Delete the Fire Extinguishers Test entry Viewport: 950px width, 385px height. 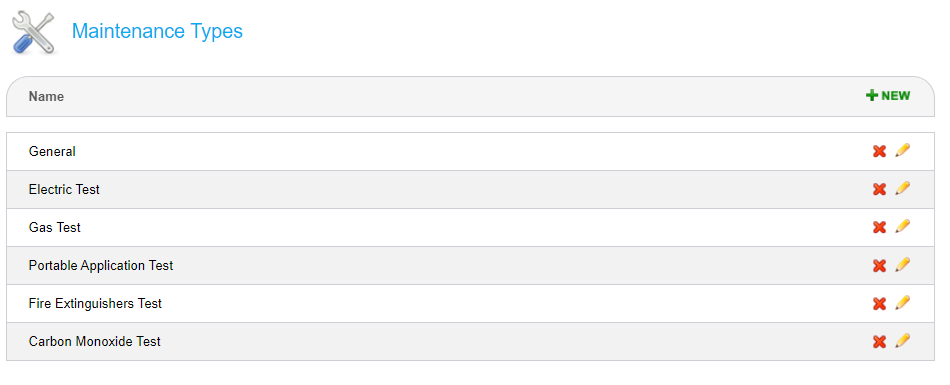point(879,304)
